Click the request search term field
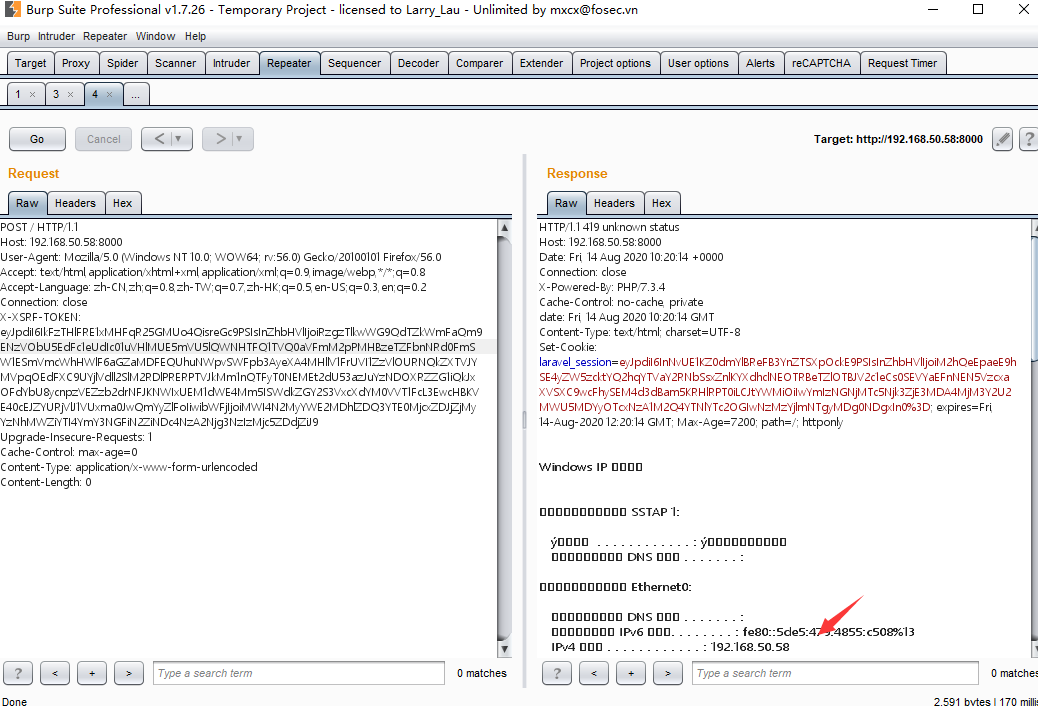The image size is (1038, 706). (299, 673)
